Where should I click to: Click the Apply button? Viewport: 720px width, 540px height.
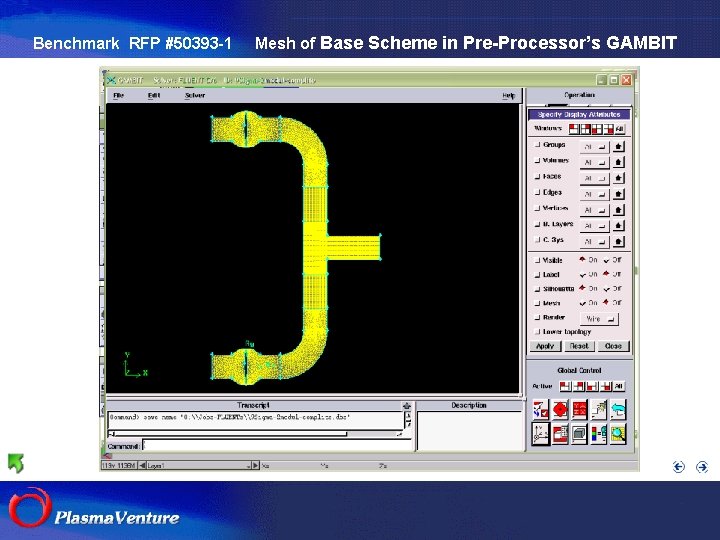click(545, 346)
